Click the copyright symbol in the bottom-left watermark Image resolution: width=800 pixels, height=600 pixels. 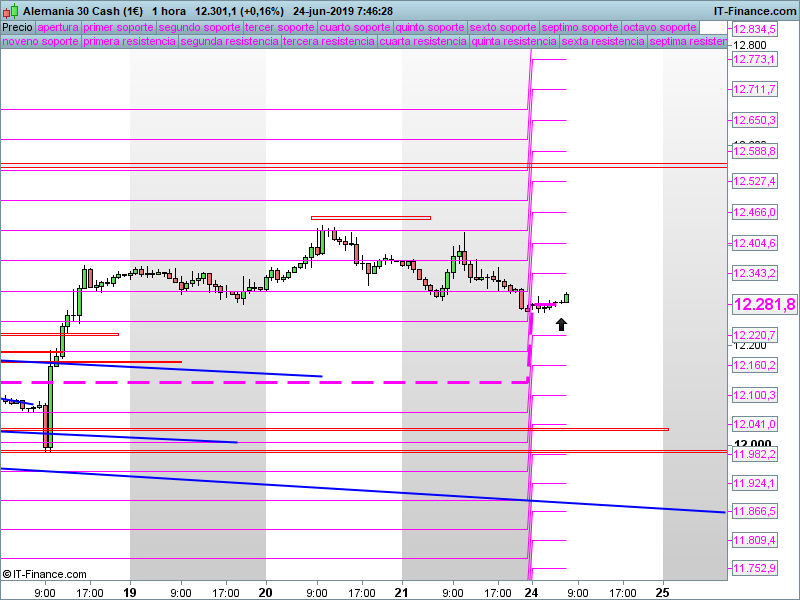pyautogui.click(x=7, y=574)
